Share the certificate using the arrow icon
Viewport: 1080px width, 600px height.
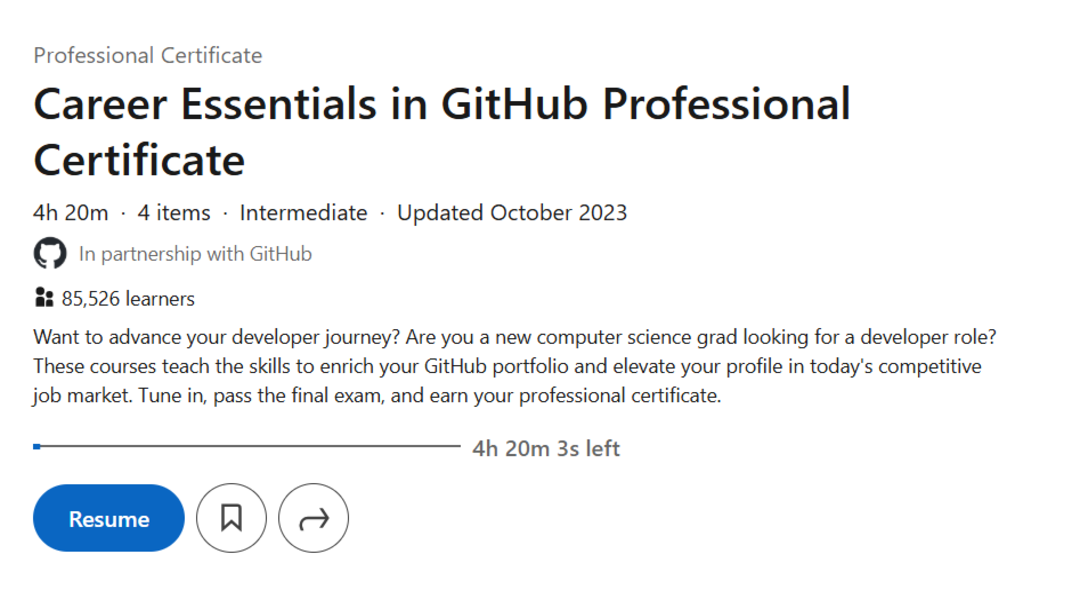pos(313,518)
